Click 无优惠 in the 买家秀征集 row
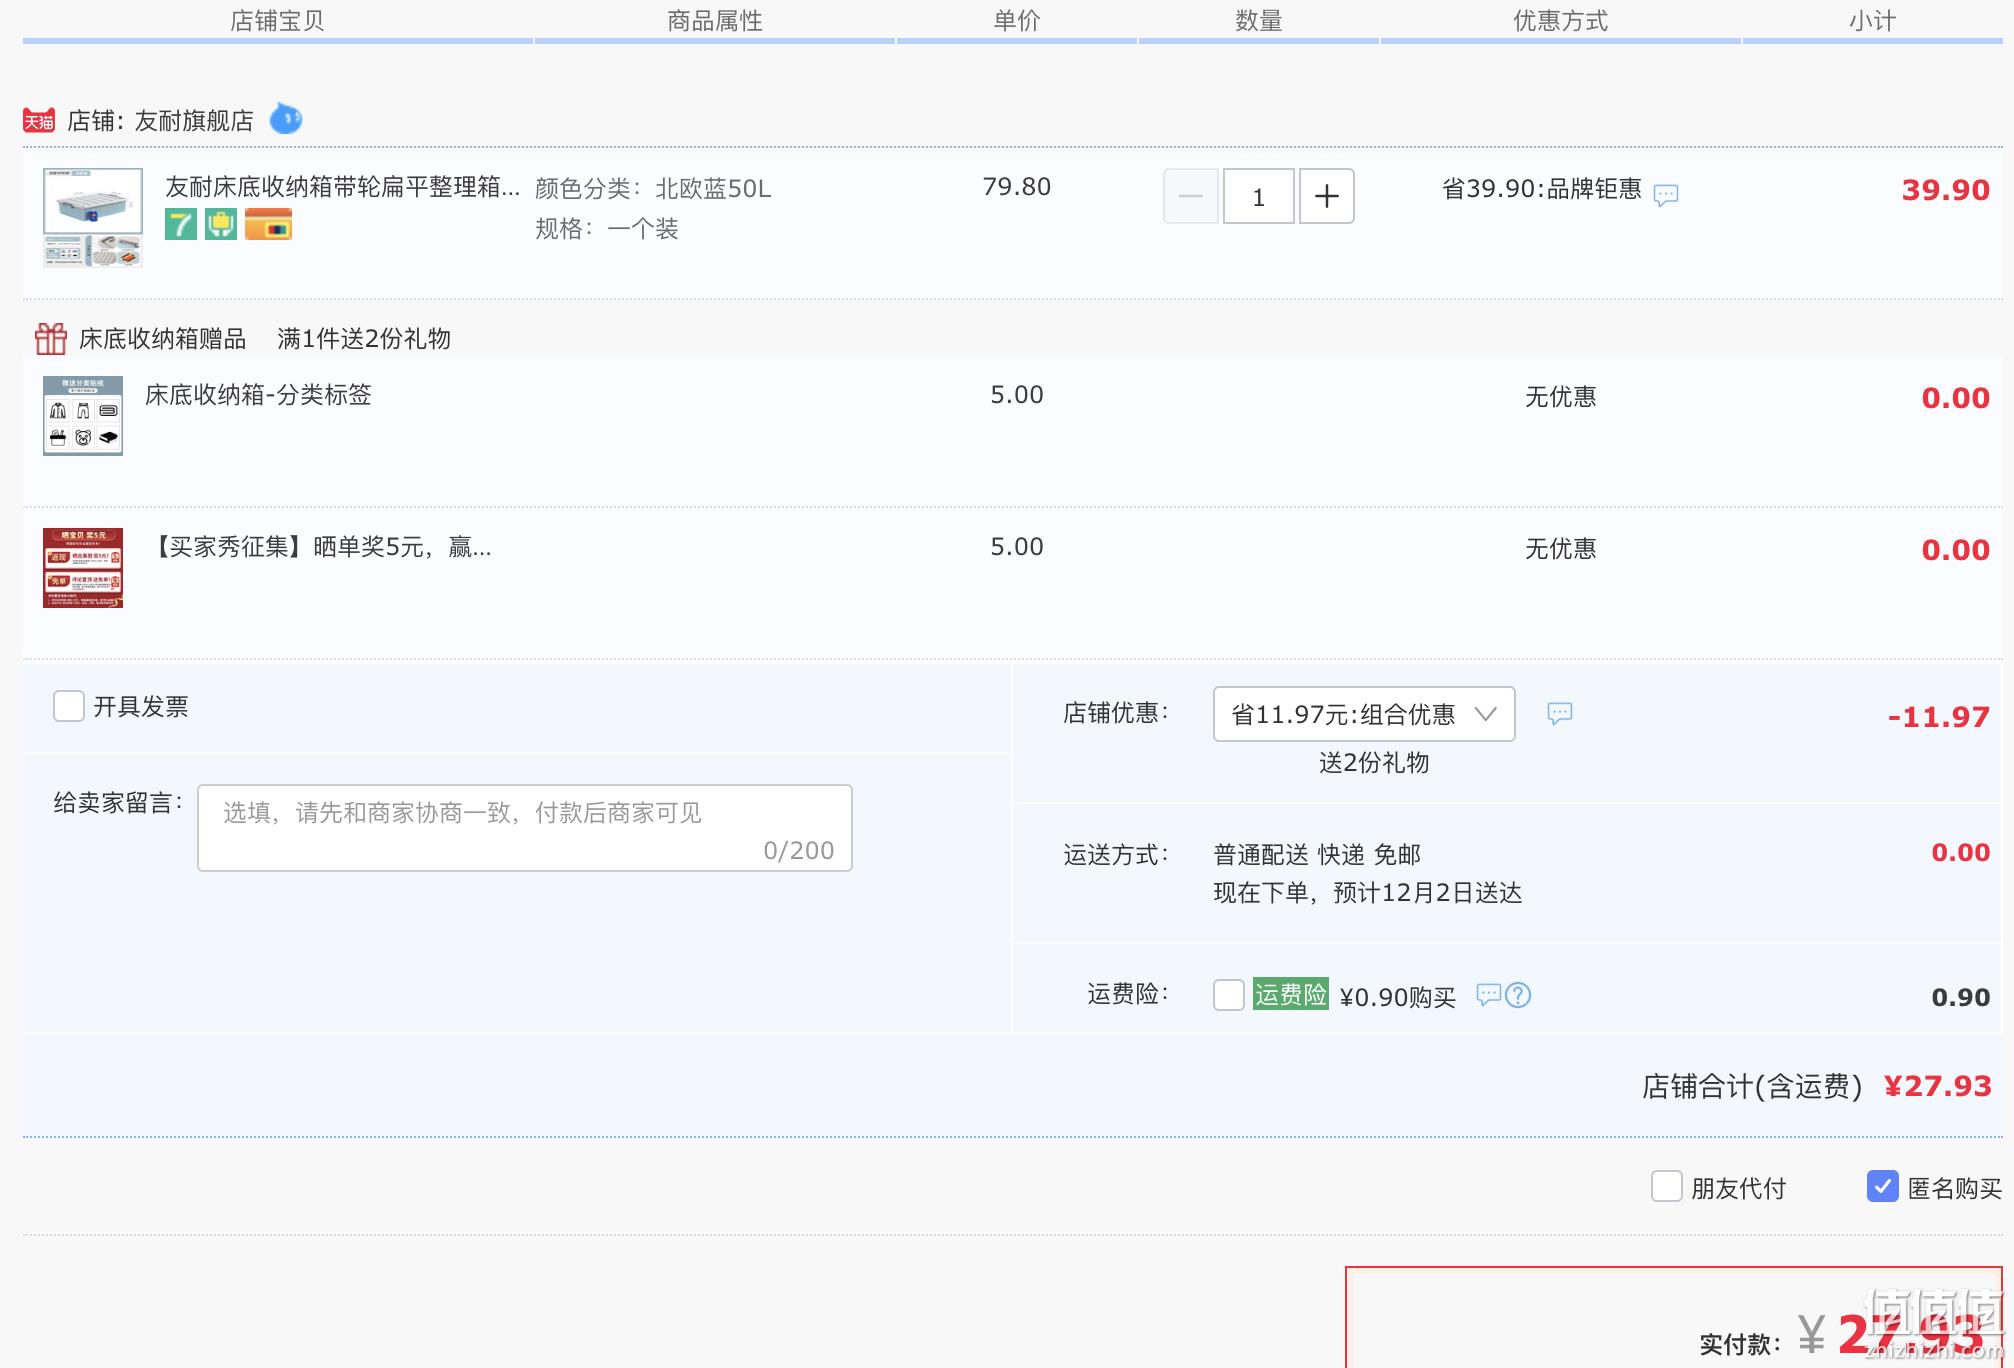This screenshot has width=2014, height=1368. pos(1561,549)
